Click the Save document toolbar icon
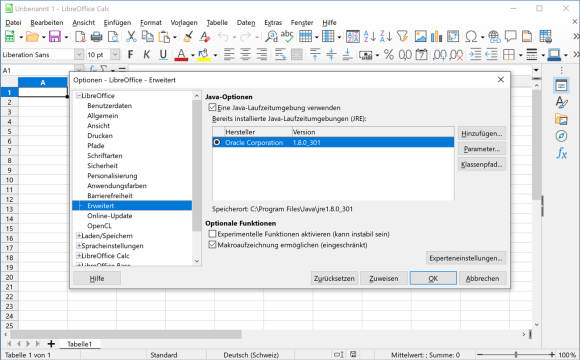The width and height of the screenshot is (580, 360). pyautogui.click(x=55, y=37)
